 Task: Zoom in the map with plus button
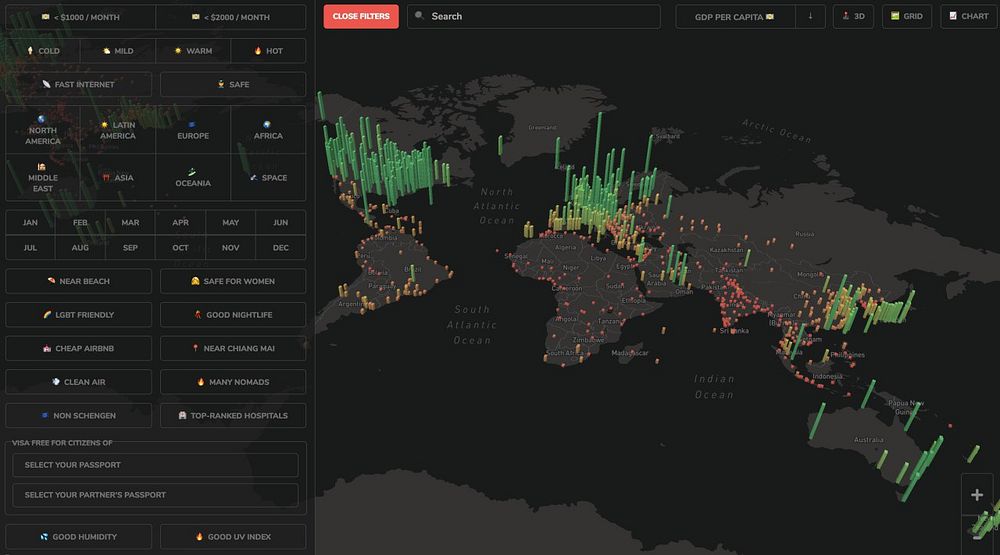976,495
